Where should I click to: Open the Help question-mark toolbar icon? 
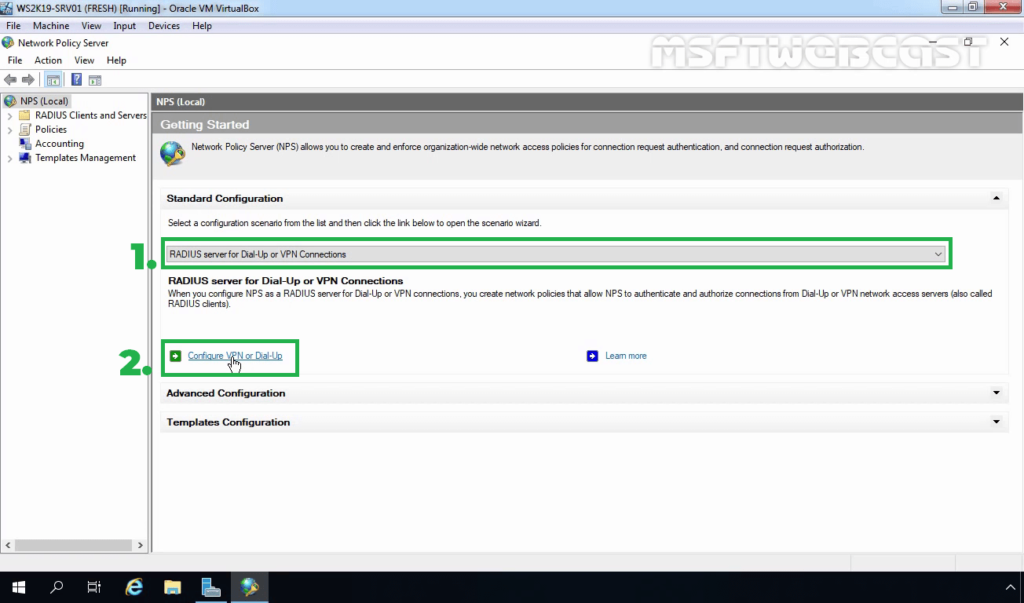click(x=76, y=80)
